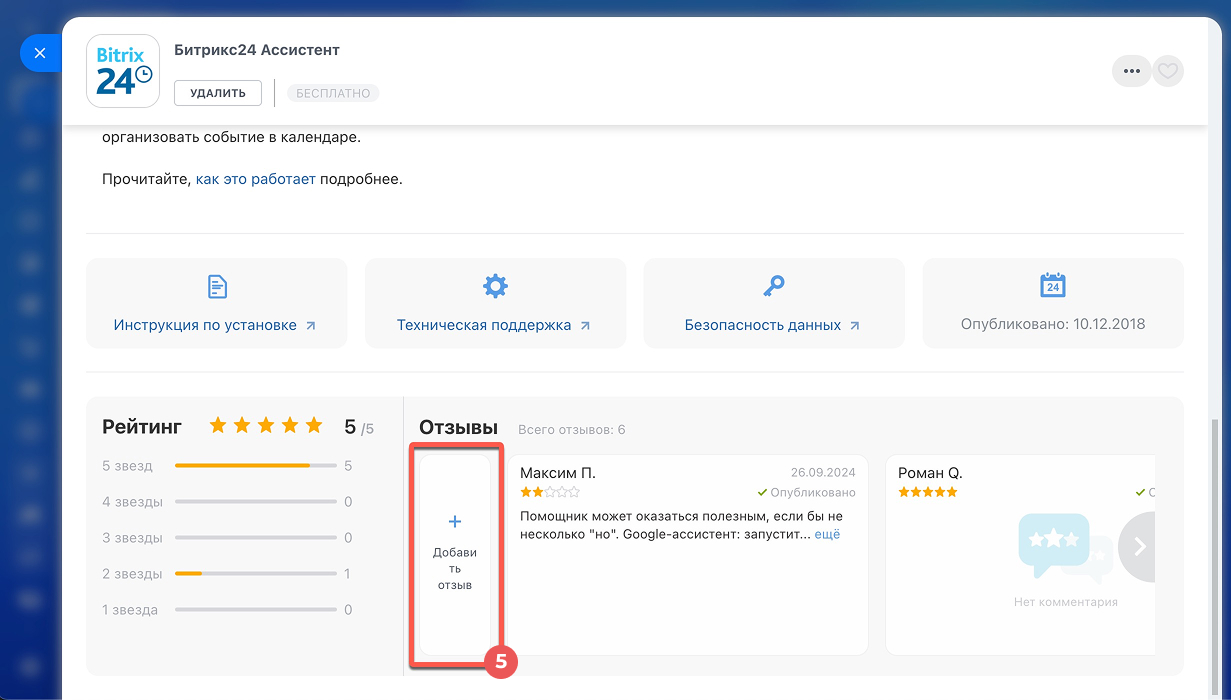Click the БЕСПЛАТНО label
This screenshot has width=1231, height=700.
tap(333, 93)
